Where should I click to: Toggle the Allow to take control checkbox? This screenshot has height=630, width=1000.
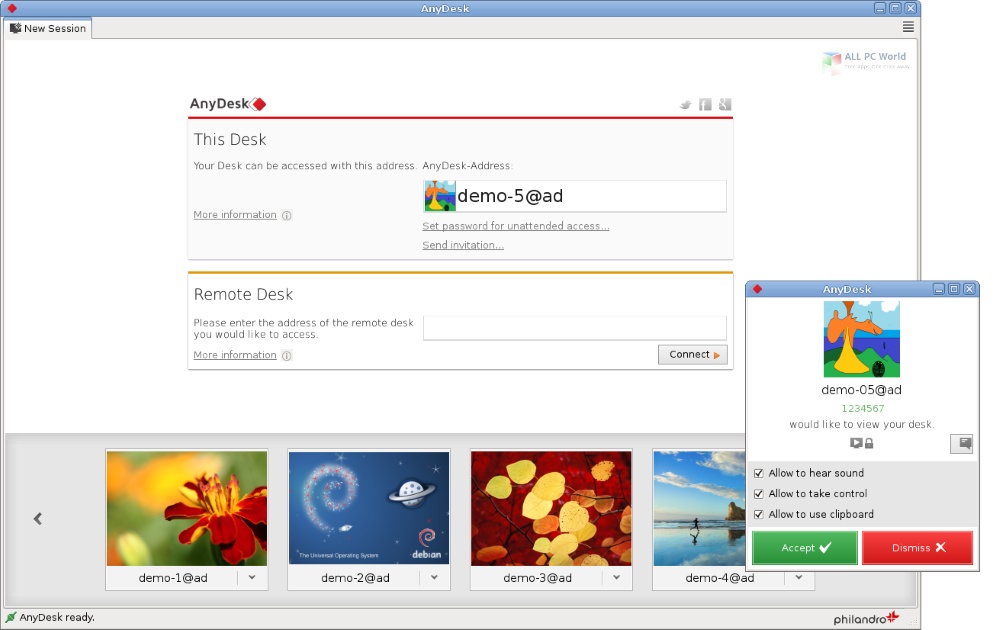759,494
